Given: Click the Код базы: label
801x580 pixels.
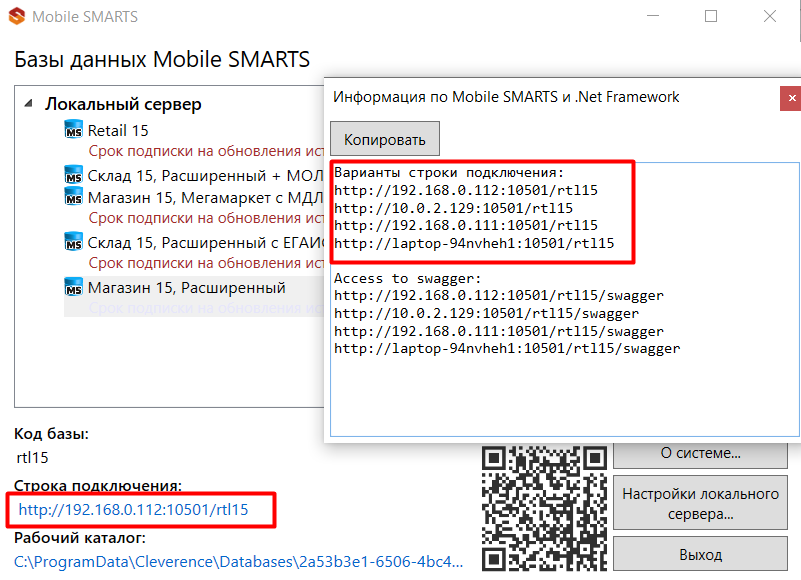Looking at the screenshot, I should (x=51, y=434).
